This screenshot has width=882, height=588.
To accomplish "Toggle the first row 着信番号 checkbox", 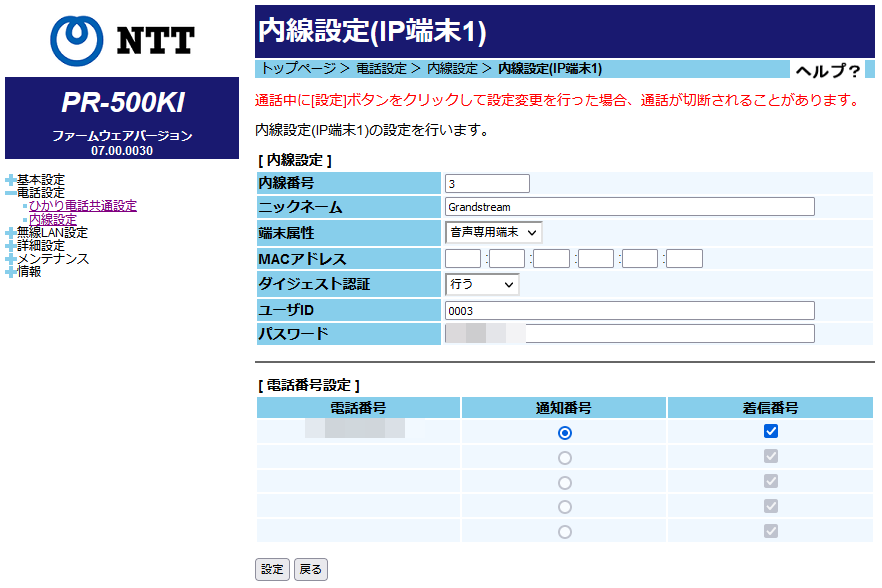I will click(x=770, y=432).
